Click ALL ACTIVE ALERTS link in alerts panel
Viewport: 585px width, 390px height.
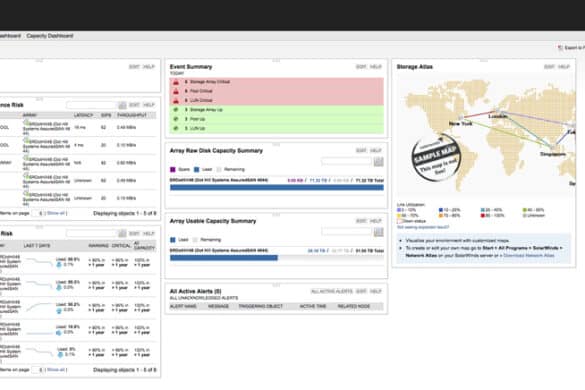coord(332,291)
